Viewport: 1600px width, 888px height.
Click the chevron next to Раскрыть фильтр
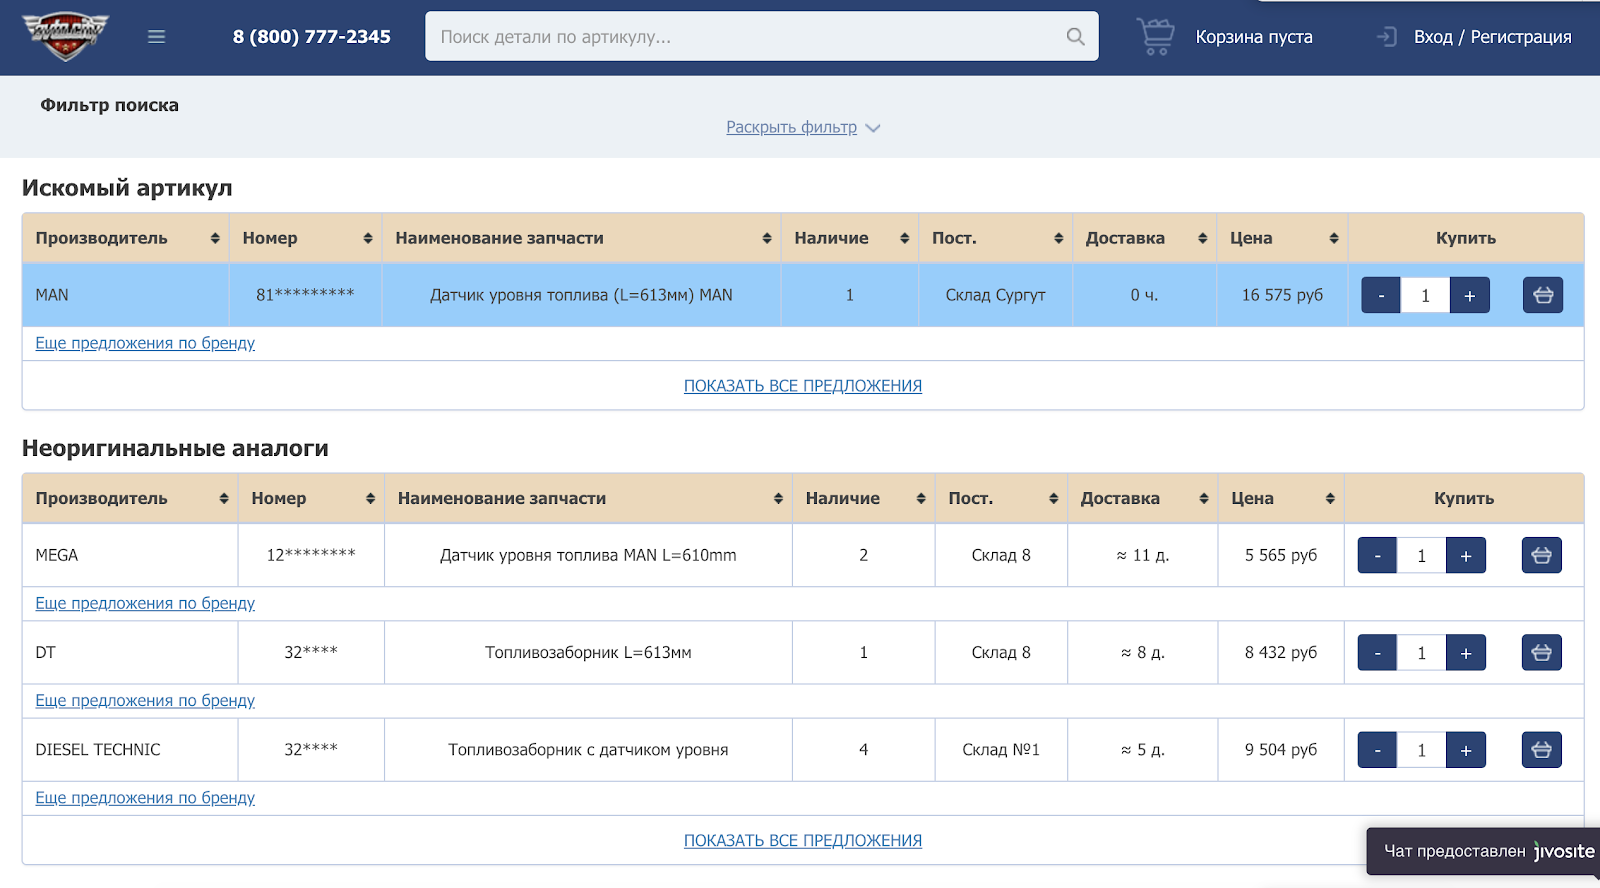(873, 128)
